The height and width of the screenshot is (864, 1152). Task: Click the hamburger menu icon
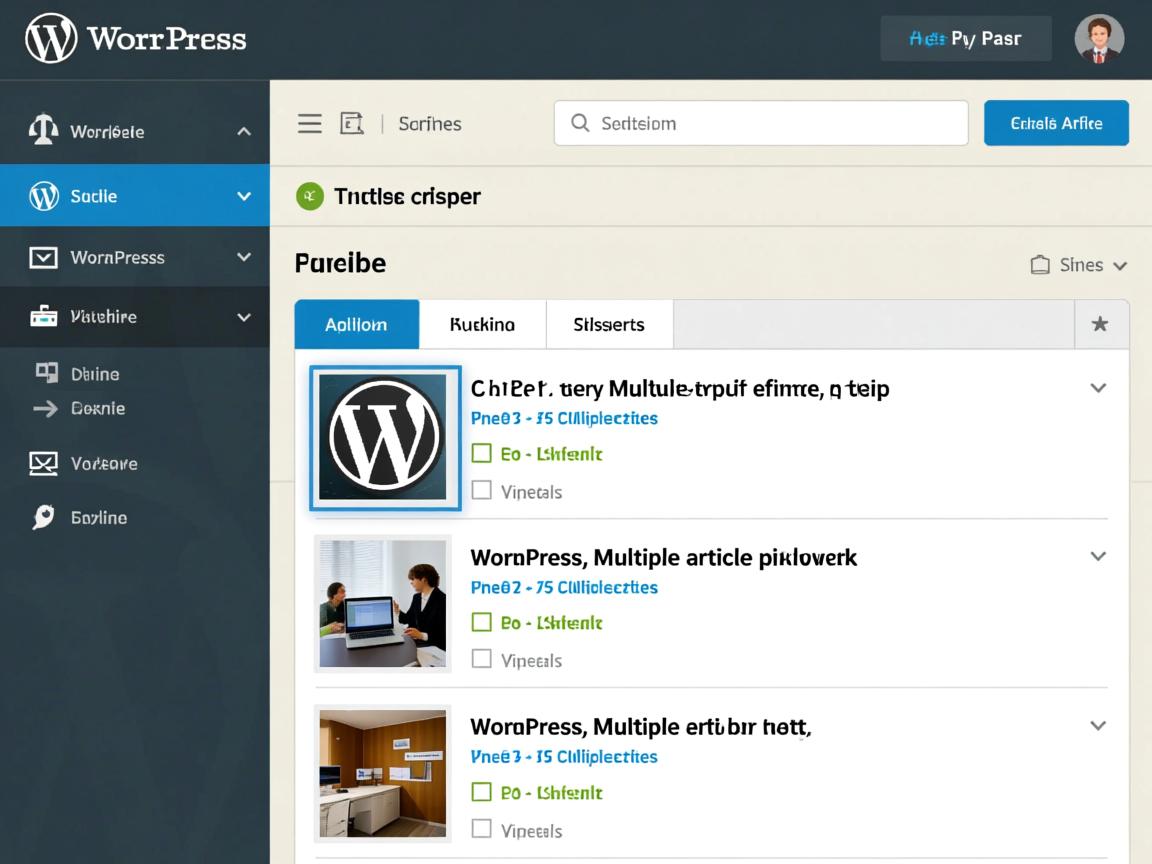click(310, 123)
